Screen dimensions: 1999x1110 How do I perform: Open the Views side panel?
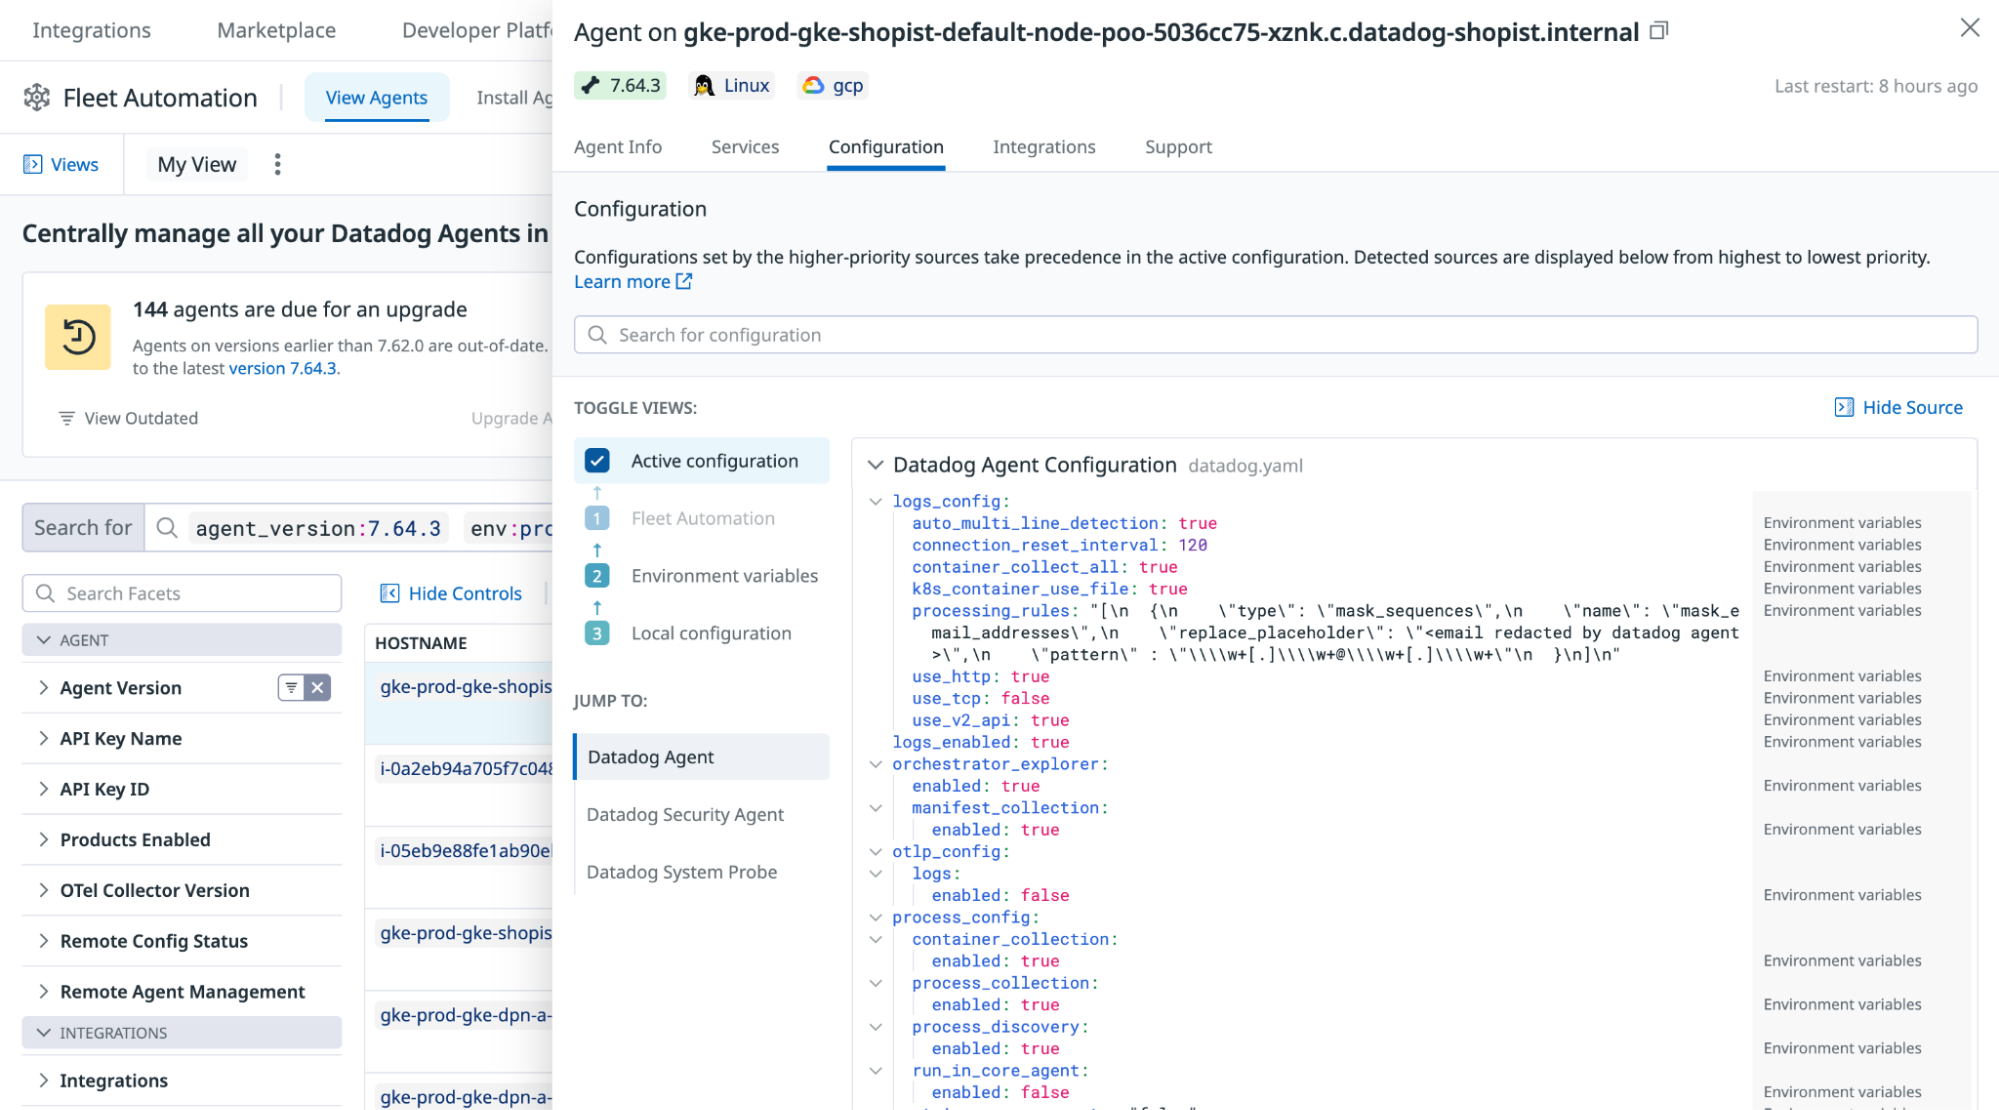pos(61,164)
